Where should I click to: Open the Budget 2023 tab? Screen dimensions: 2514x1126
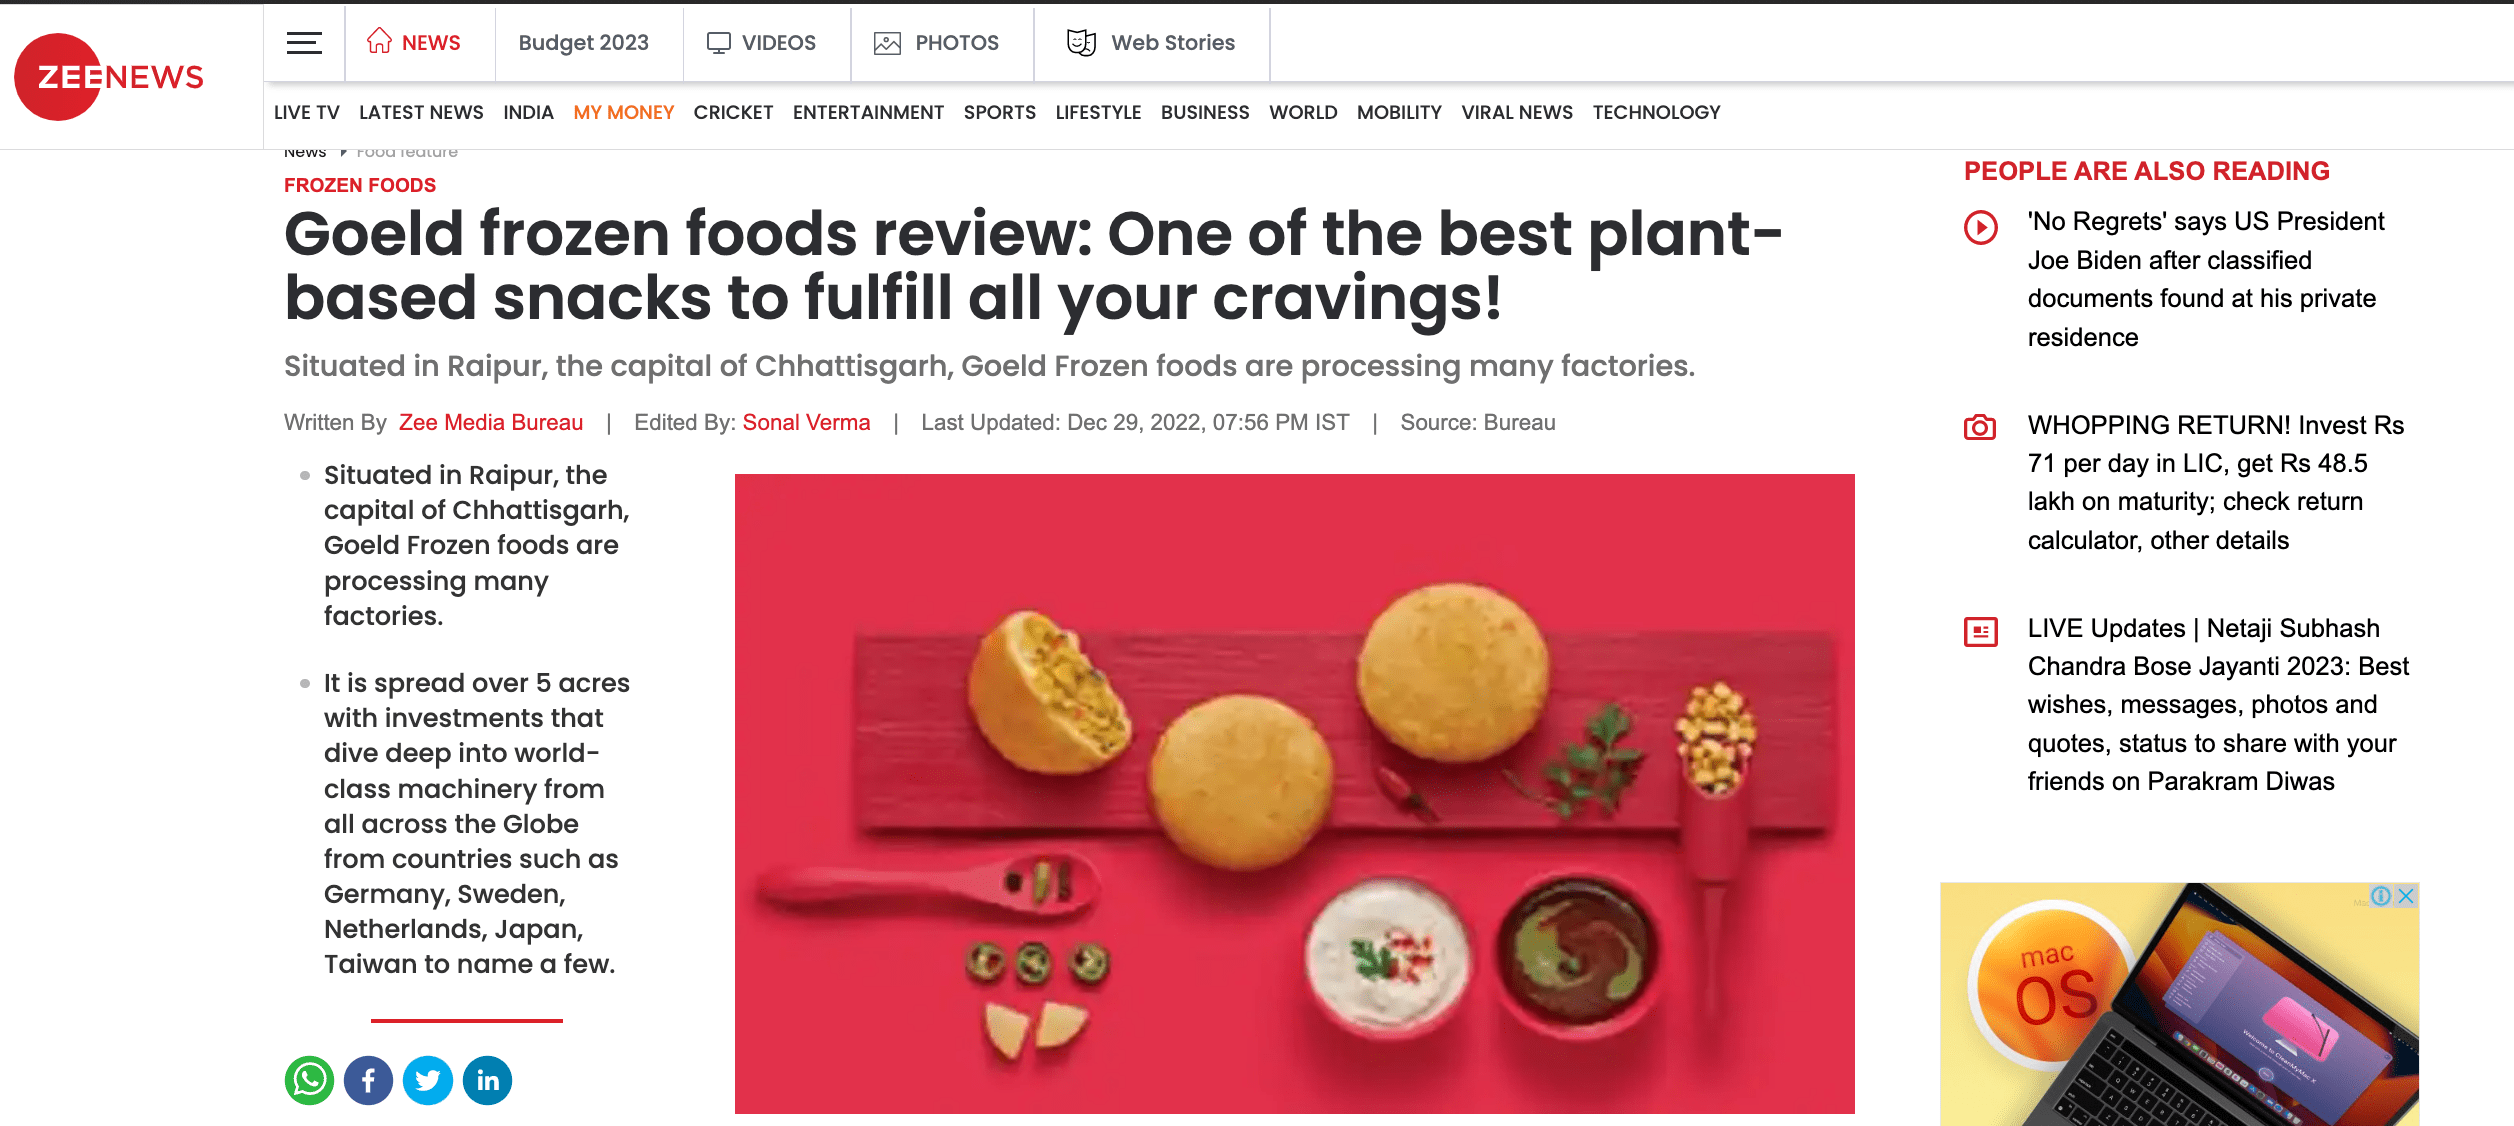pos(584,42)
